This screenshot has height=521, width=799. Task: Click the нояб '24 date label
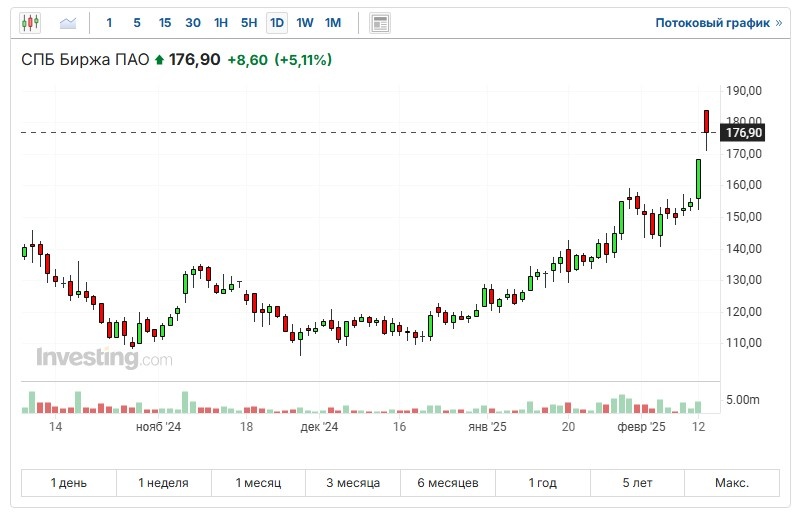click(x=158, y=427)
